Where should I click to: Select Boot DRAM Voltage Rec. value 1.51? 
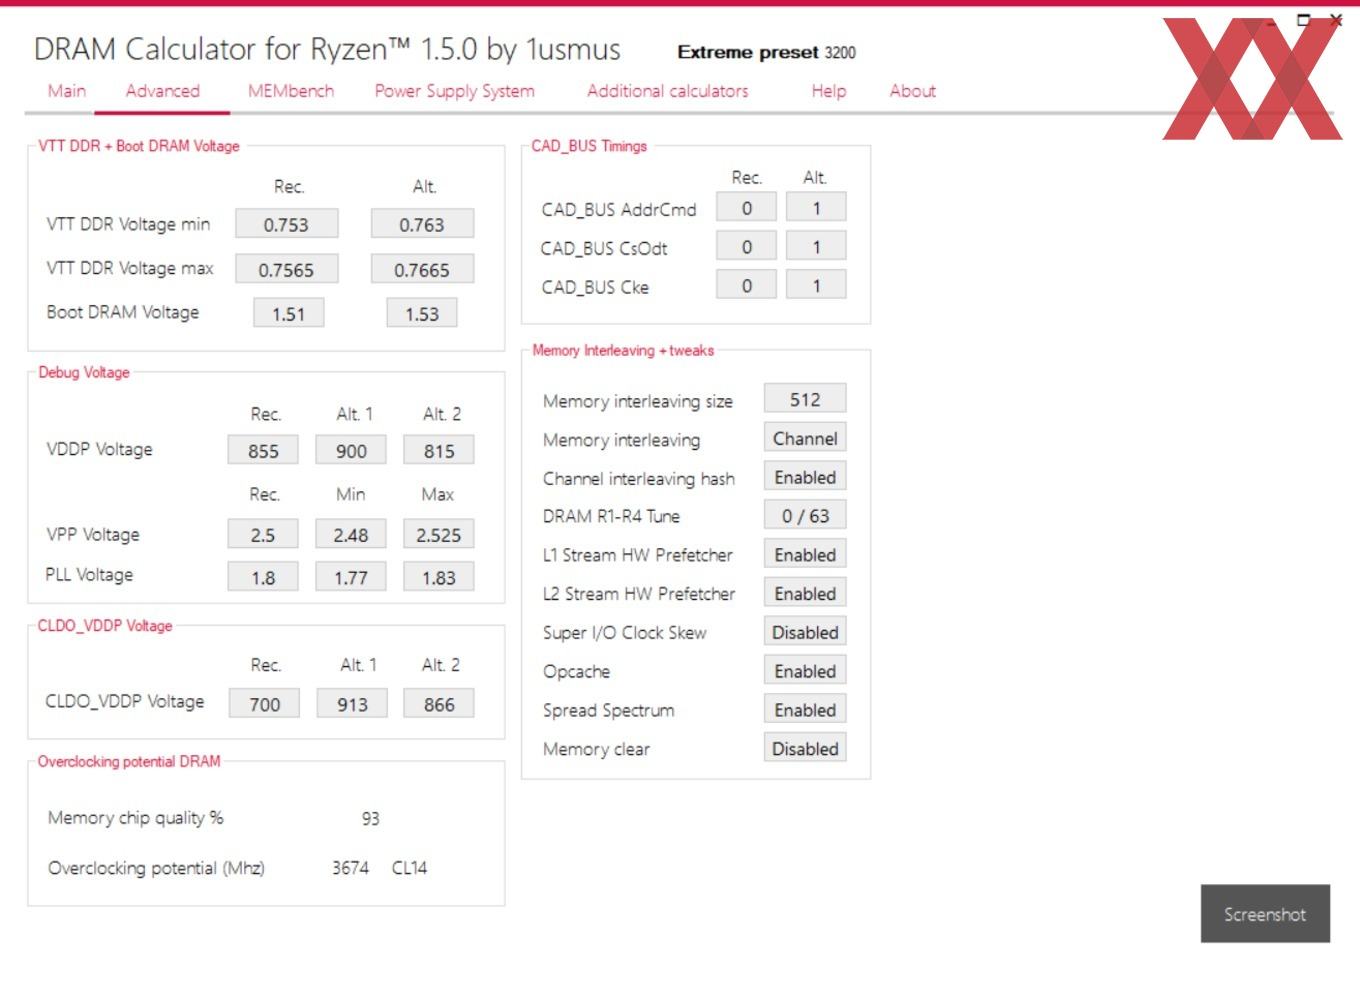click(288, 313)
